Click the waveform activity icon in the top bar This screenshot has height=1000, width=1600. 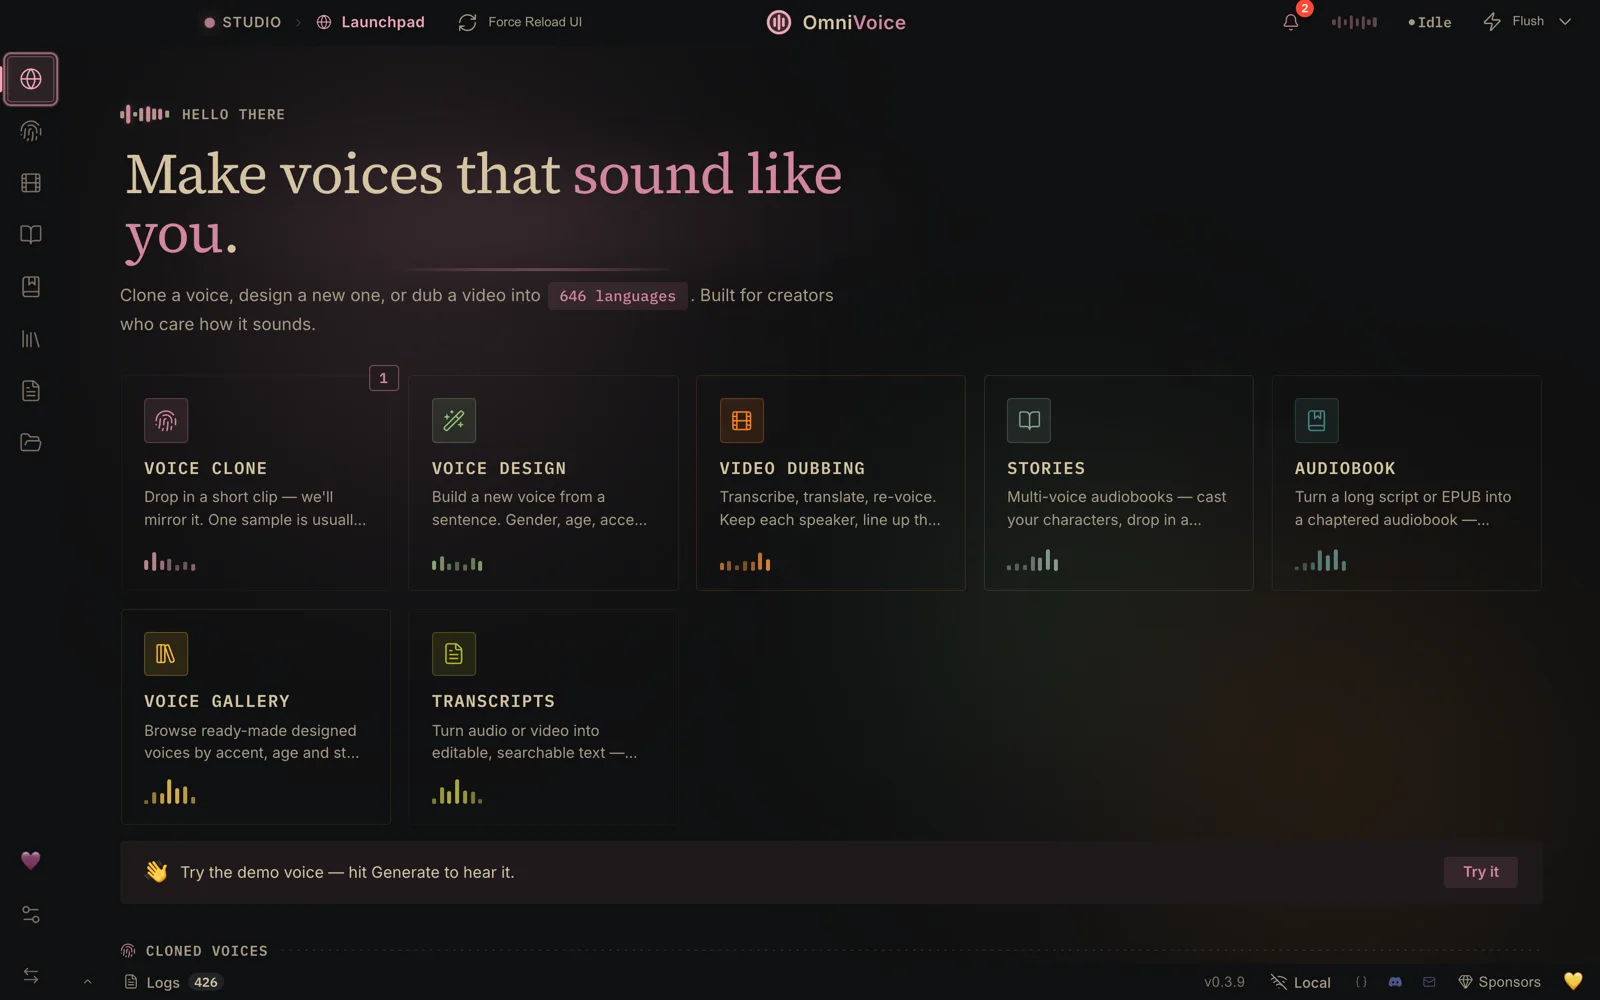coord(1354,22)
